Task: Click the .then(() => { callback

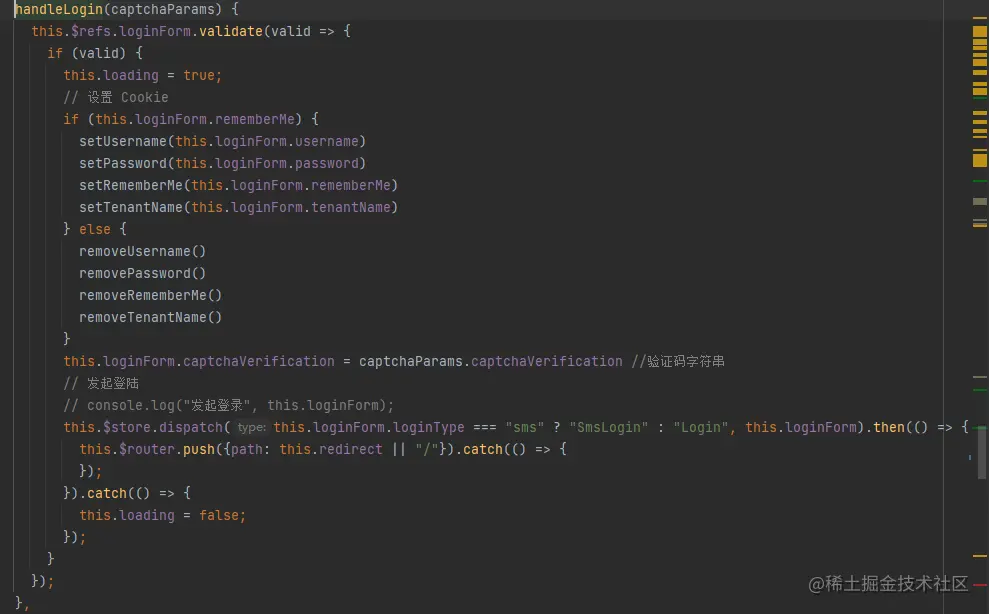Action: (x=916, y=428)
